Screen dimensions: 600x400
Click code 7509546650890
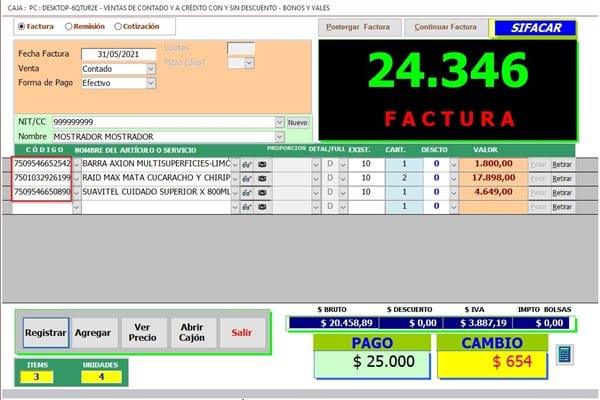click(42, 192)
